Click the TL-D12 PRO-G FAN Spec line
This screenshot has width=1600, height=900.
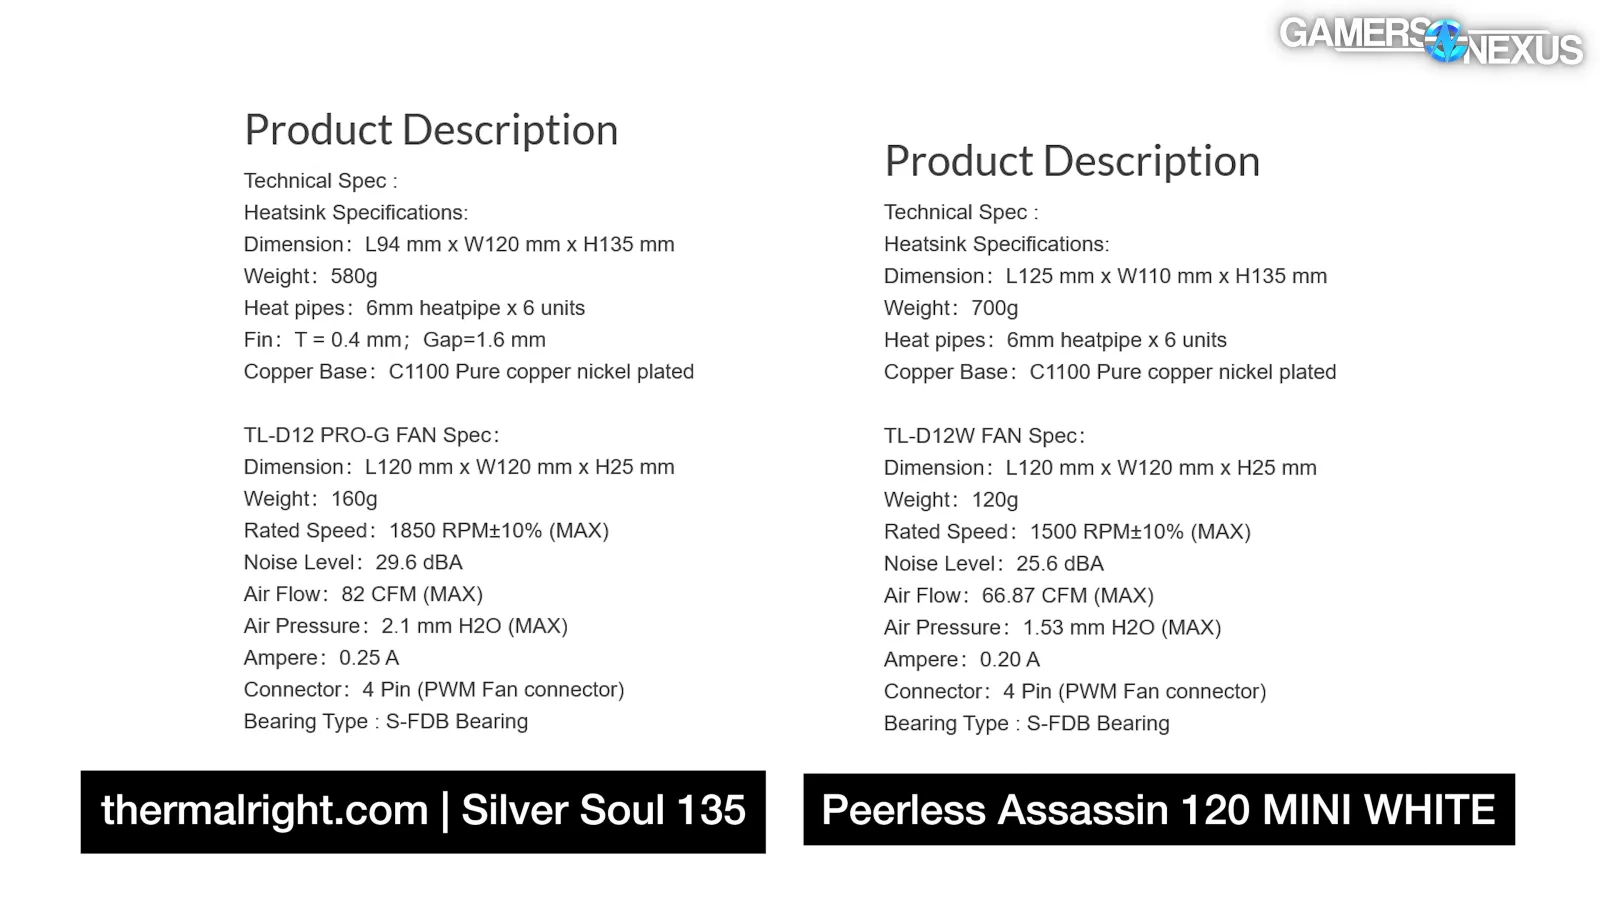(371, 435)
